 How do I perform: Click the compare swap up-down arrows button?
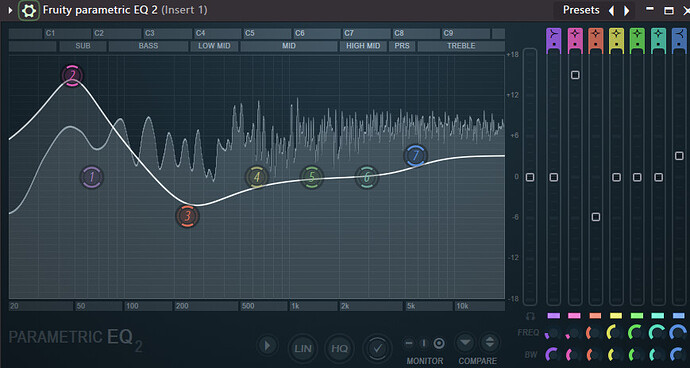[489, 342]
